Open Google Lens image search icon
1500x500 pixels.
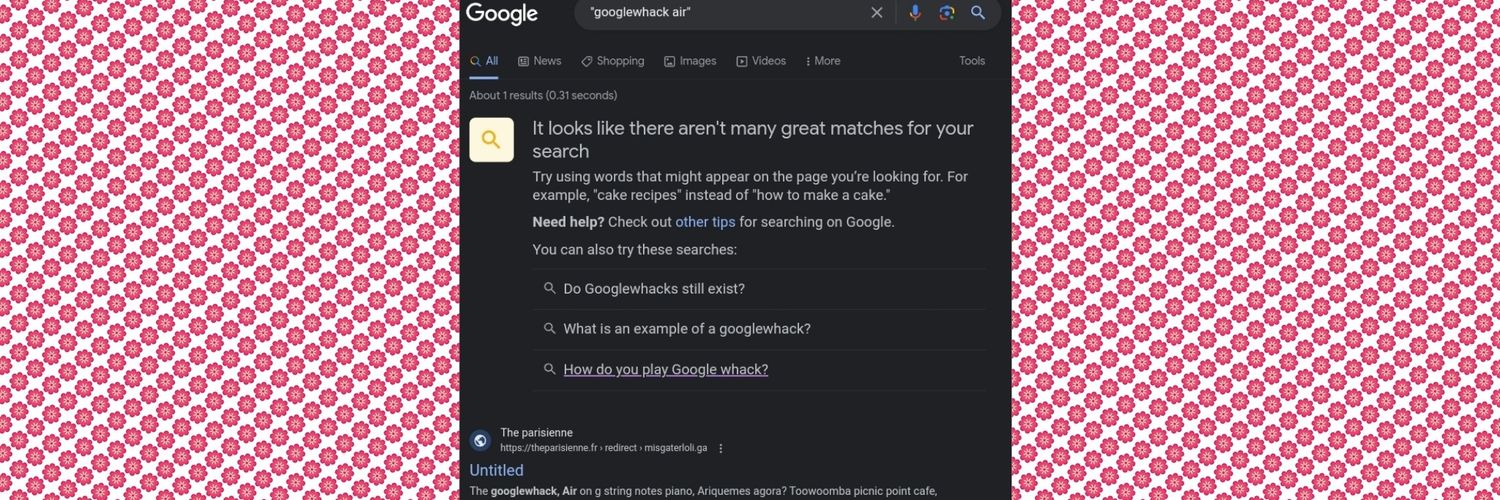point(946,13)
